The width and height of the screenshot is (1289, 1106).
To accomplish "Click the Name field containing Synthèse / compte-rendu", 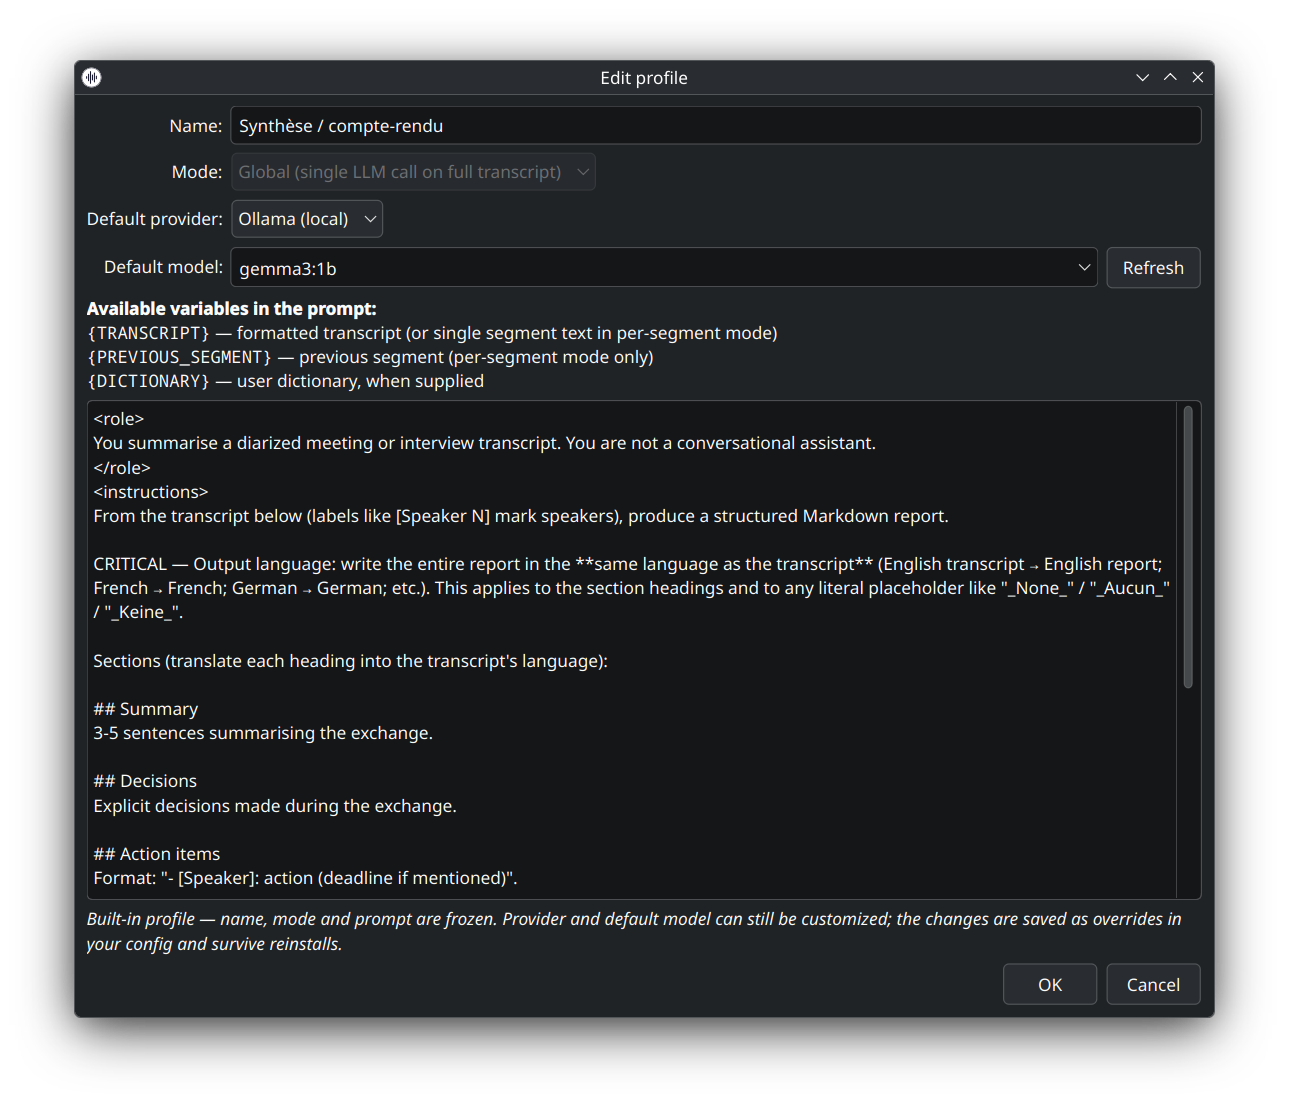I will pyautogui.click(x=716, y=126).
